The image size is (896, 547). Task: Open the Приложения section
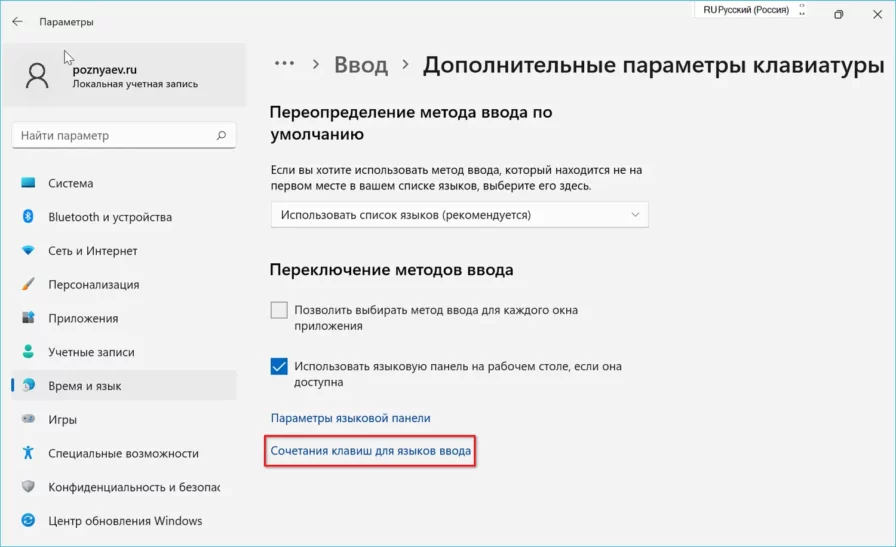(x=123, y=318)
